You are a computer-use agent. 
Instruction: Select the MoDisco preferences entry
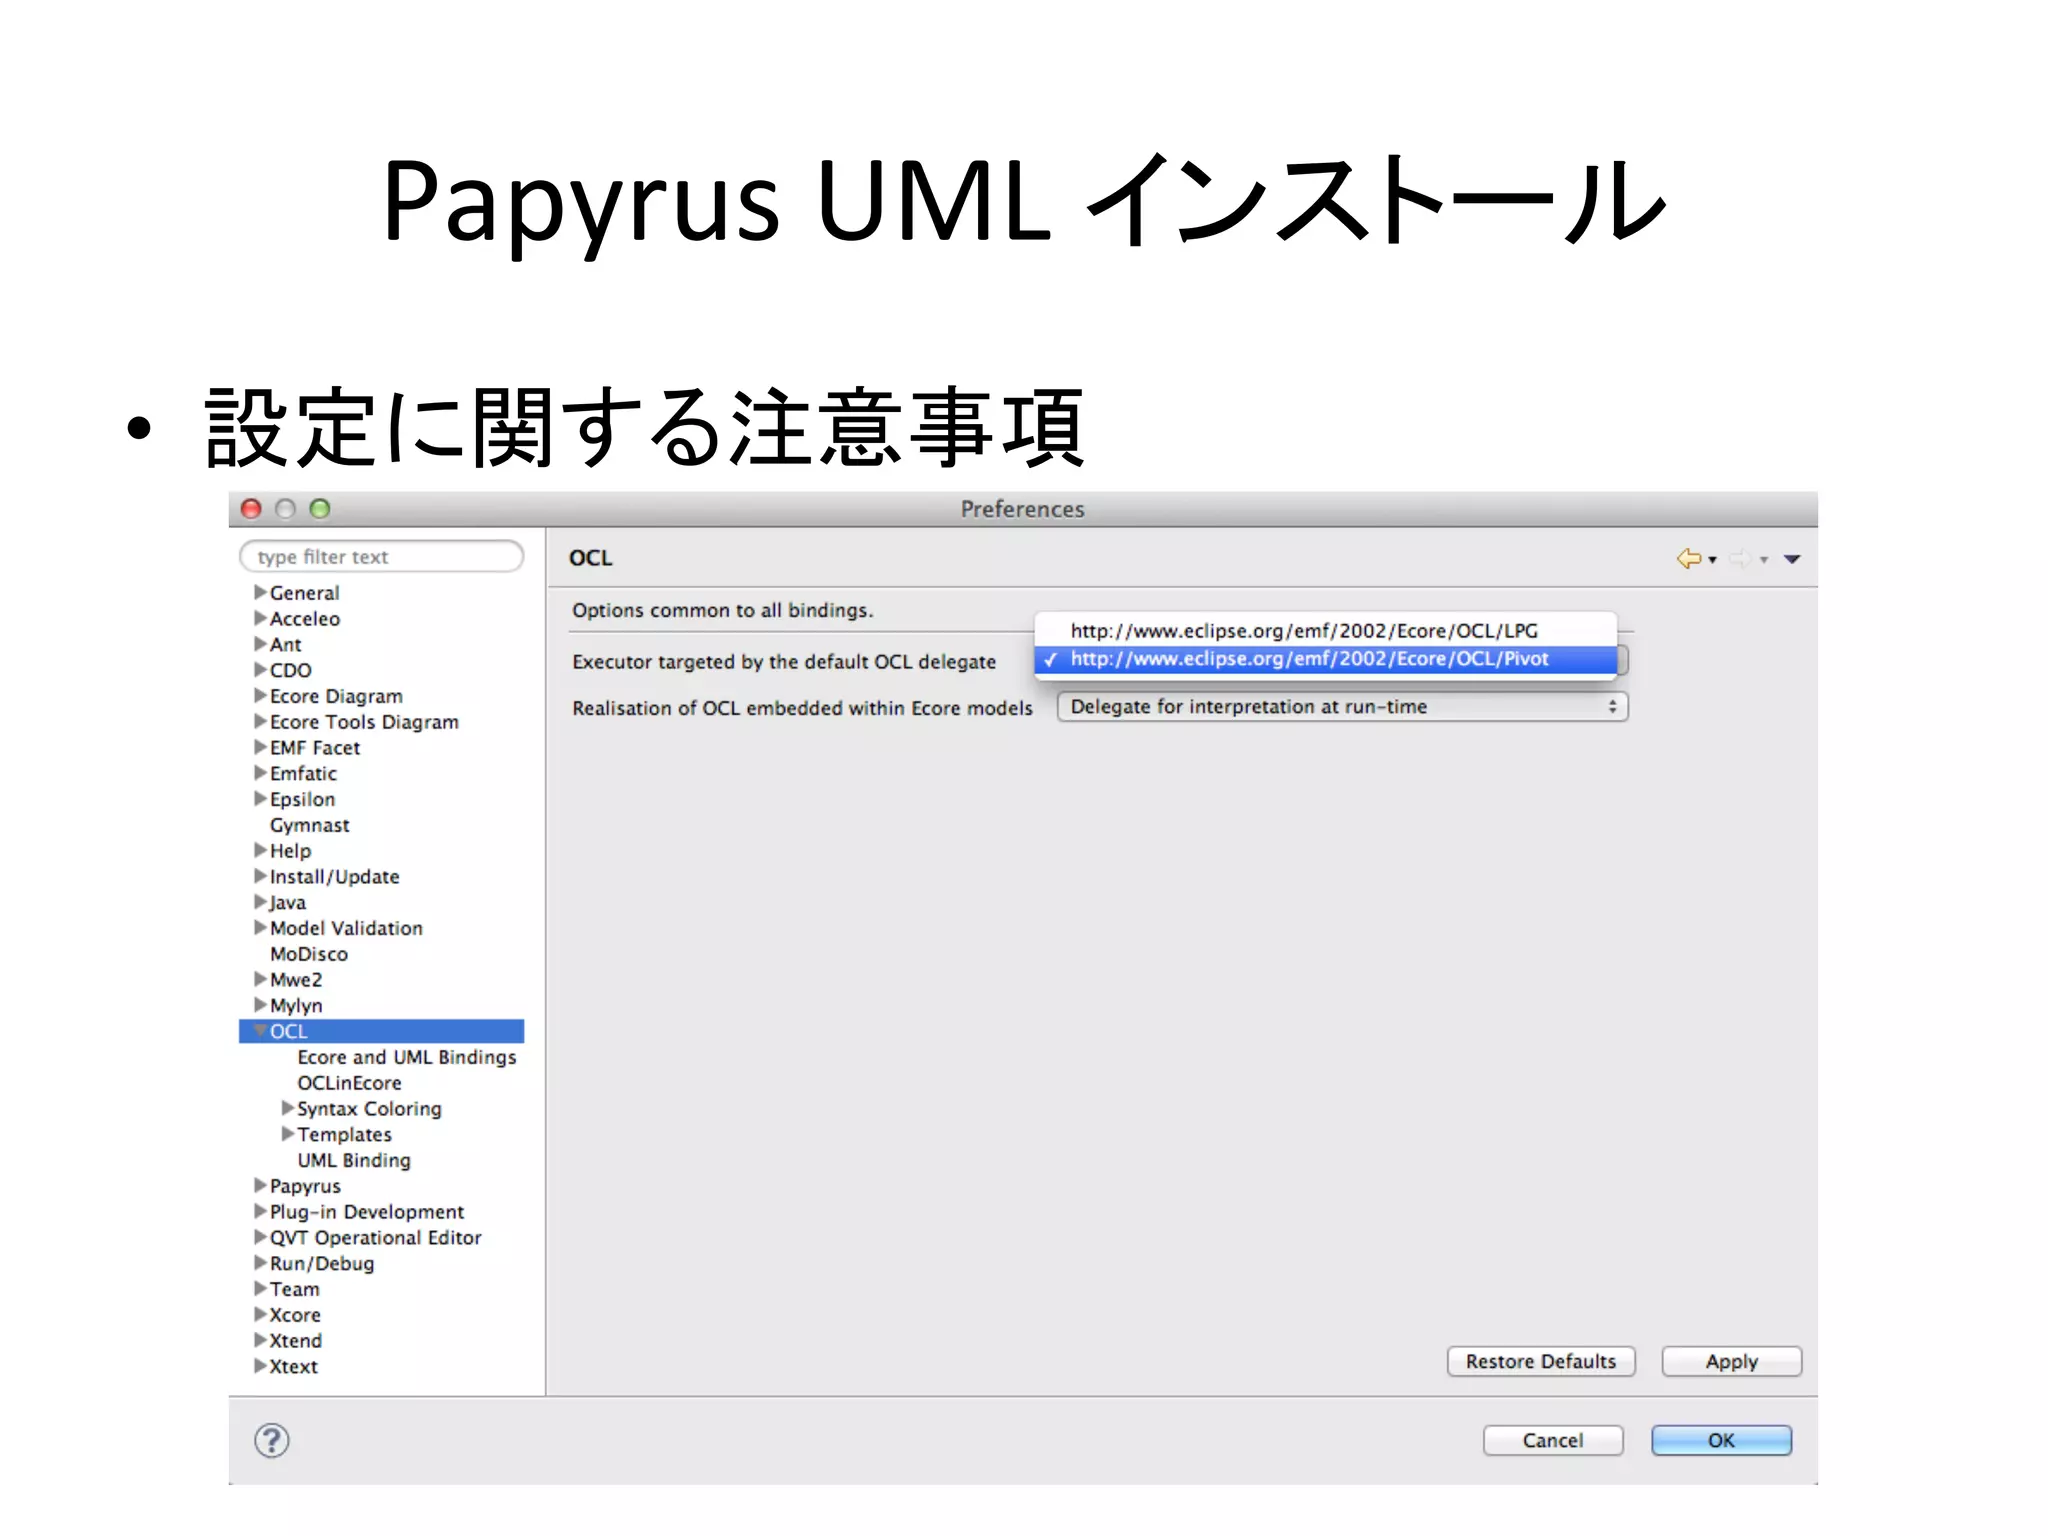pyautogui.click(x=308, y=954)
